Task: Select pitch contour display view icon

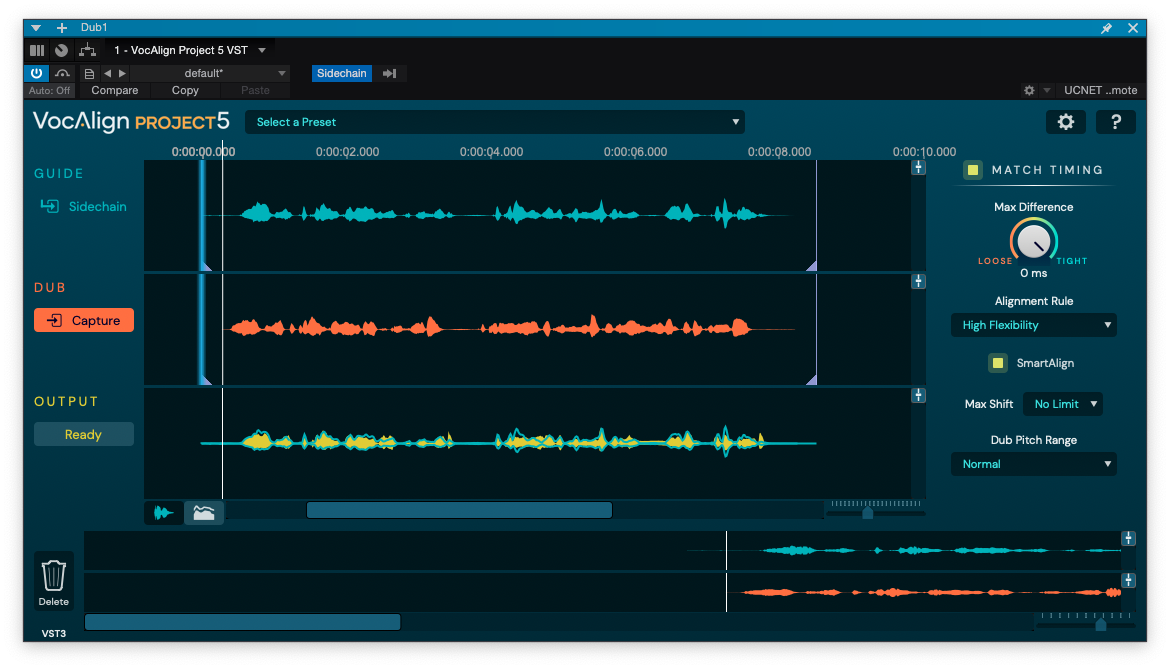Action: pyautogui.click(x=204, y=512)
